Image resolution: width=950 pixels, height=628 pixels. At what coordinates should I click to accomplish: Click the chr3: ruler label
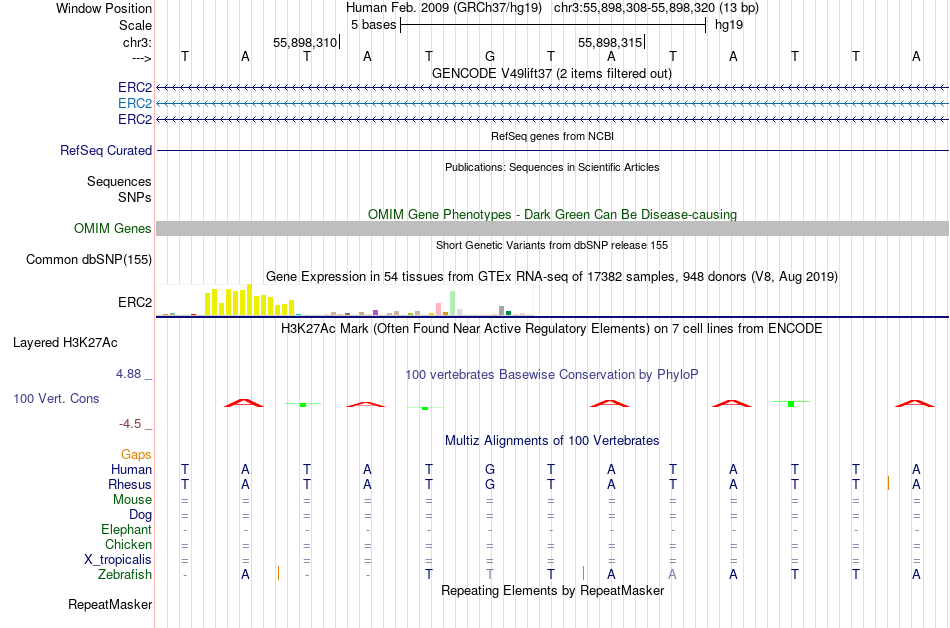coord(138,42)
